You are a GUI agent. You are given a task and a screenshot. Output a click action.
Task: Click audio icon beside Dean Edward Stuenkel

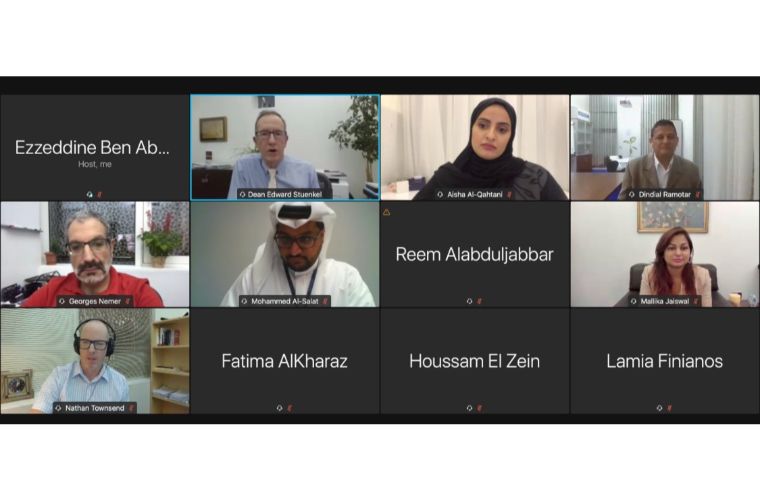(242, 194)
